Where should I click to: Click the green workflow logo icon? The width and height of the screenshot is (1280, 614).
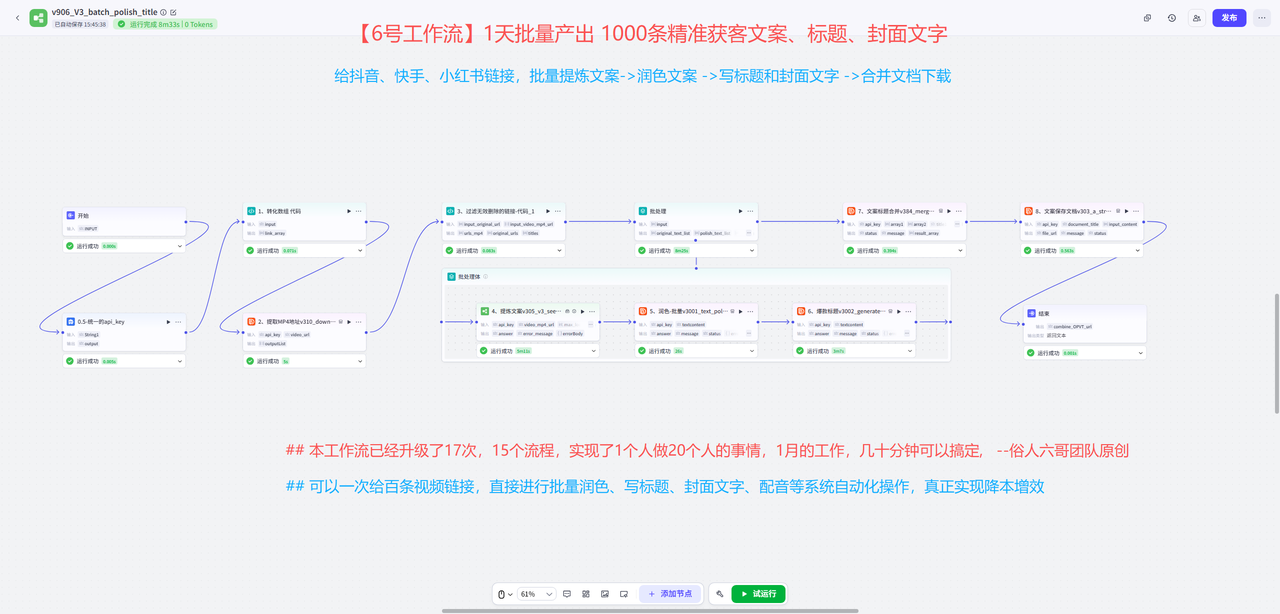point(38,18)
